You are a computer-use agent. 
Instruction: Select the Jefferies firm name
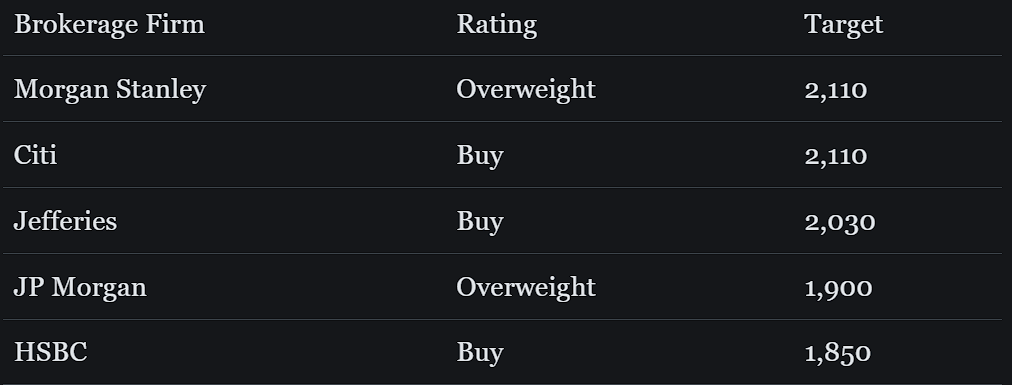click(x=65, y=221)
